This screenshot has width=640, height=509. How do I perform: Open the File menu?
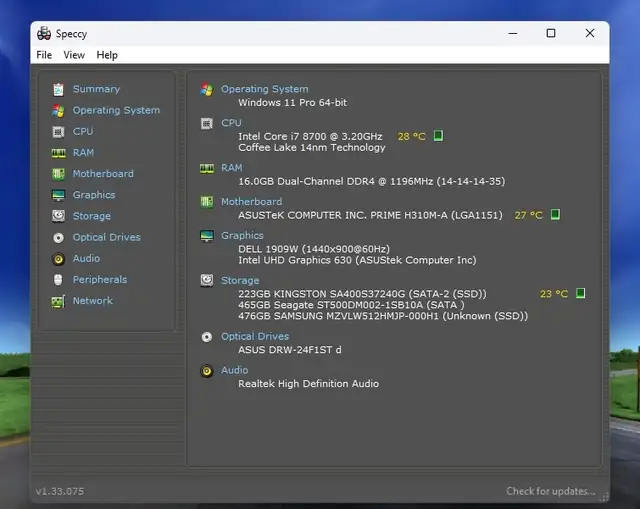[44, 55]
